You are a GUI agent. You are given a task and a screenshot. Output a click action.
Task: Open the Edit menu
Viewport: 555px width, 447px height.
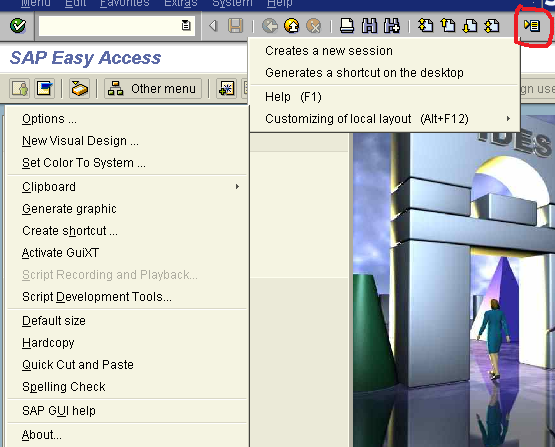pyautogui.click(x=75, y=4)
